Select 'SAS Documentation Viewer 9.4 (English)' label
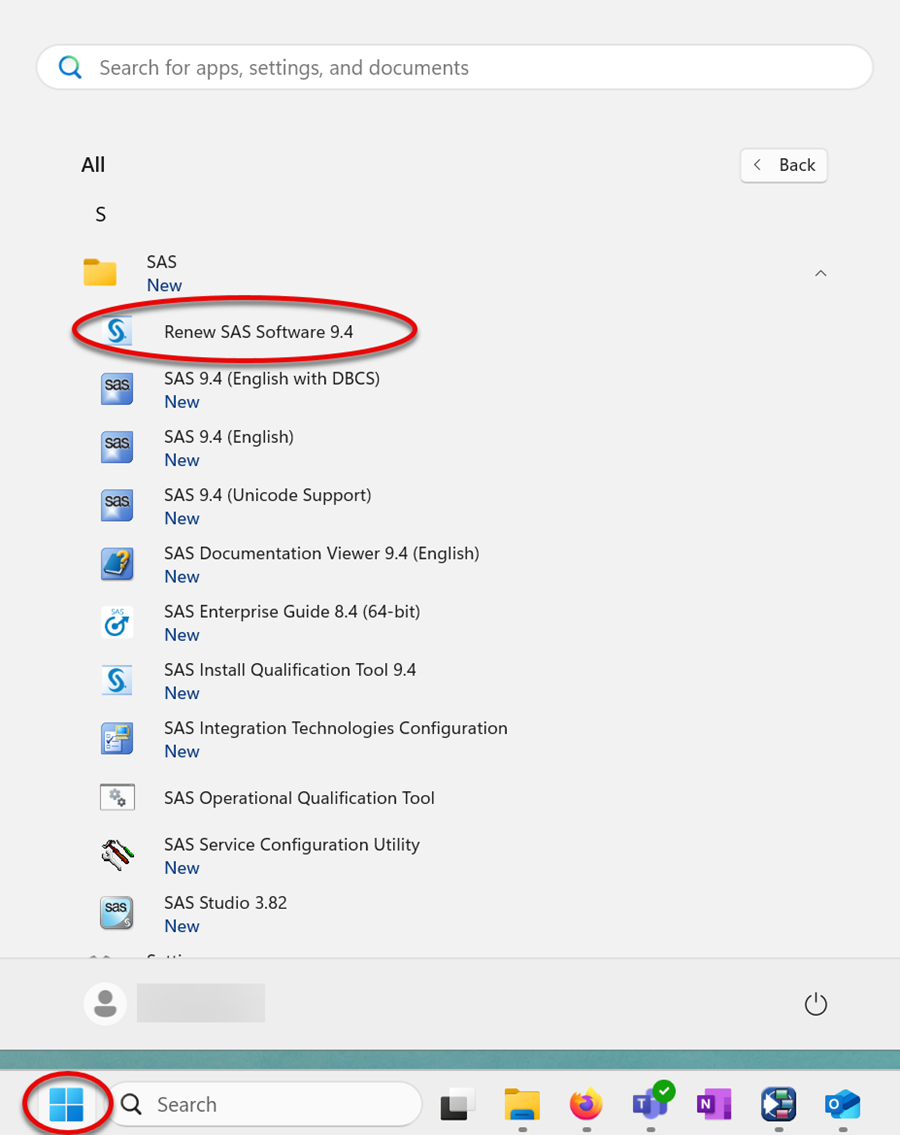Image resolution: width=900 pixels, height=1135 pixels. 321,554
